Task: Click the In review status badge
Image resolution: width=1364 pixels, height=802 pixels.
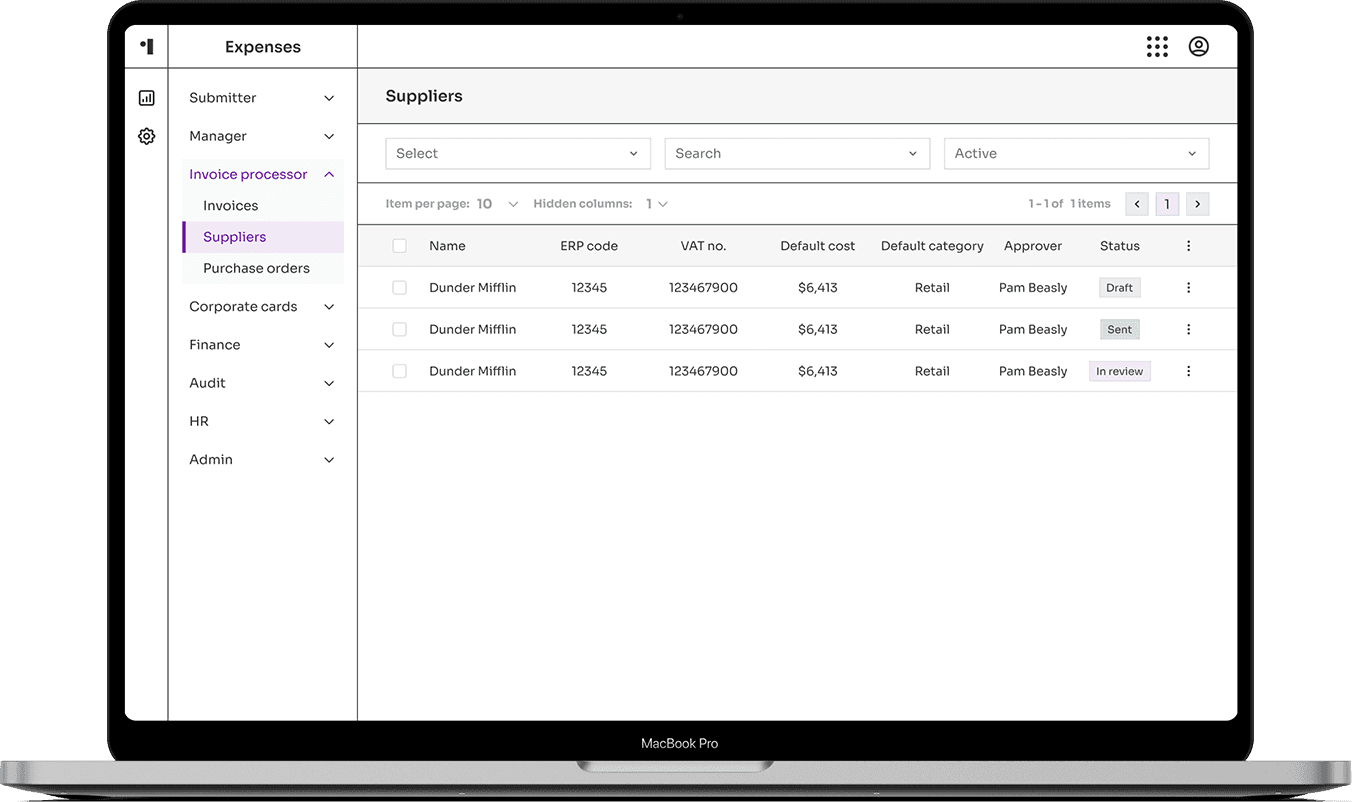Action: (1120, 371)
